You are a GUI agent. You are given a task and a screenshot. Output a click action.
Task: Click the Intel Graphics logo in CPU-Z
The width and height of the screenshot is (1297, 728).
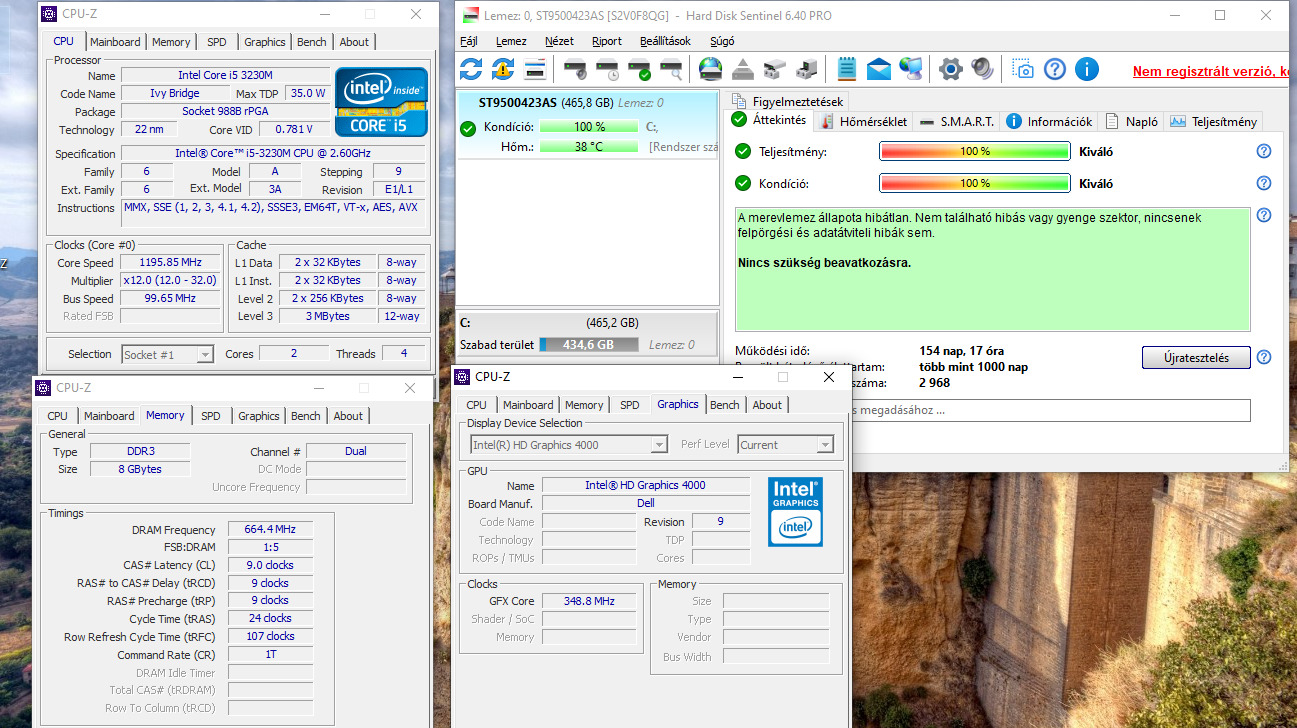pos(795,511)
